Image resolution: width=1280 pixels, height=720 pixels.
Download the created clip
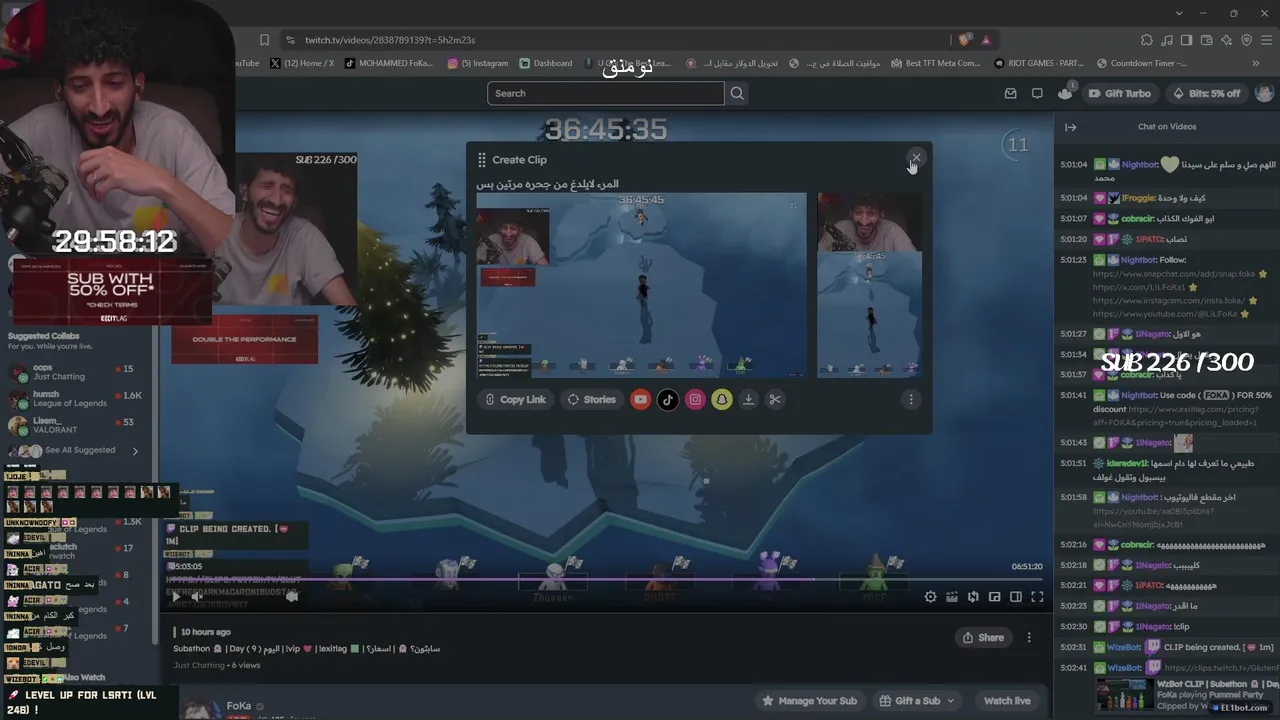pos(748,399)
